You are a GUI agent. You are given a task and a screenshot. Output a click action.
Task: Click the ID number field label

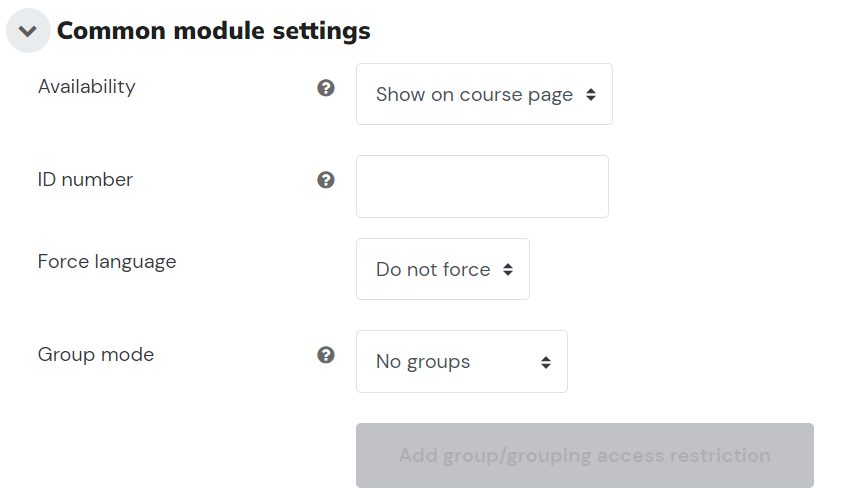[x=85, y=179]
